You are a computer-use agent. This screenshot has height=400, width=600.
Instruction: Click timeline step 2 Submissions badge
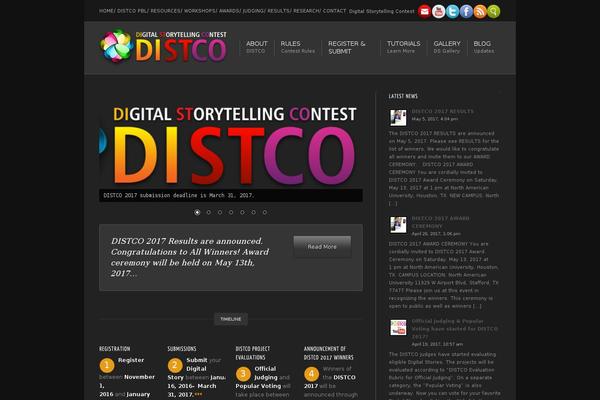175,365
